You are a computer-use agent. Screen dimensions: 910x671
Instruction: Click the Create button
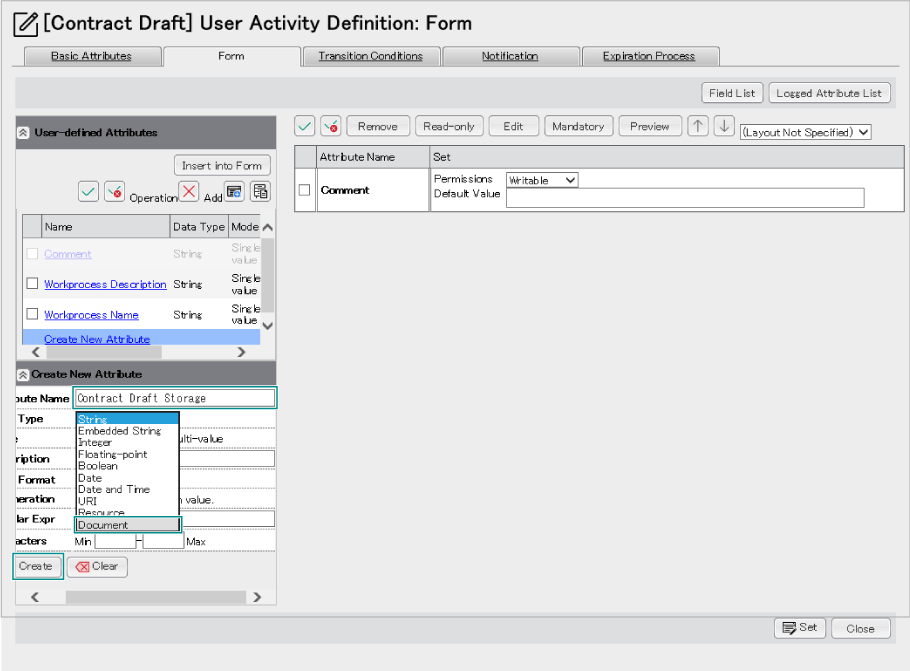coord(36,566)
